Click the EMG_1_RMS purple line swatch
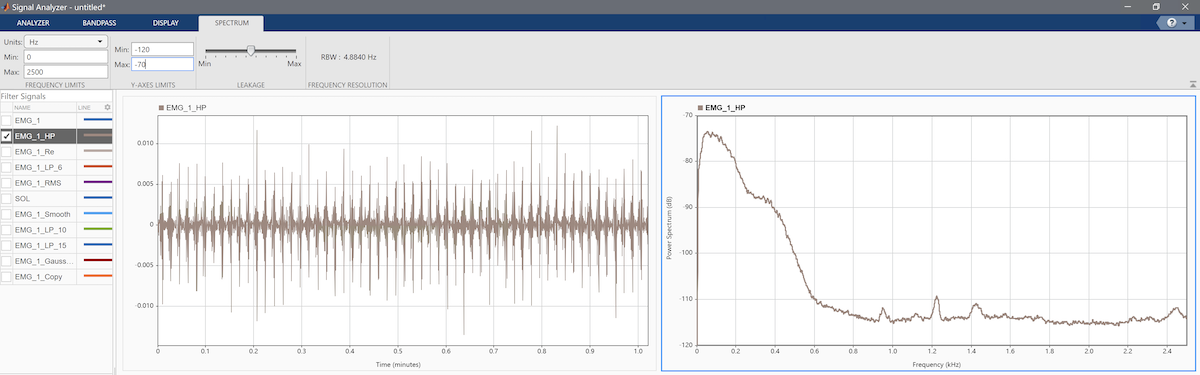Viewport: 1200px width, 375px height. coord(96,182)
